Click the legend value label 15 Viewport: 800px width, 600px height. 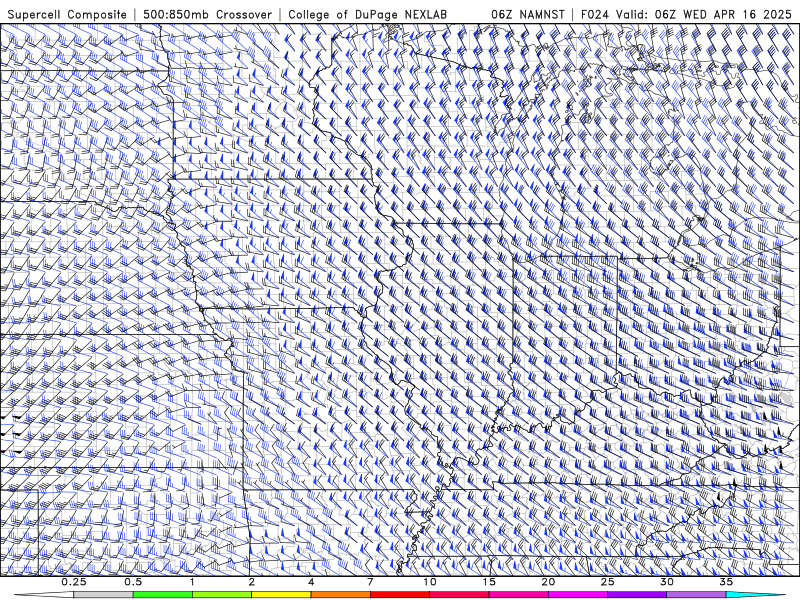tap(489, 582)
